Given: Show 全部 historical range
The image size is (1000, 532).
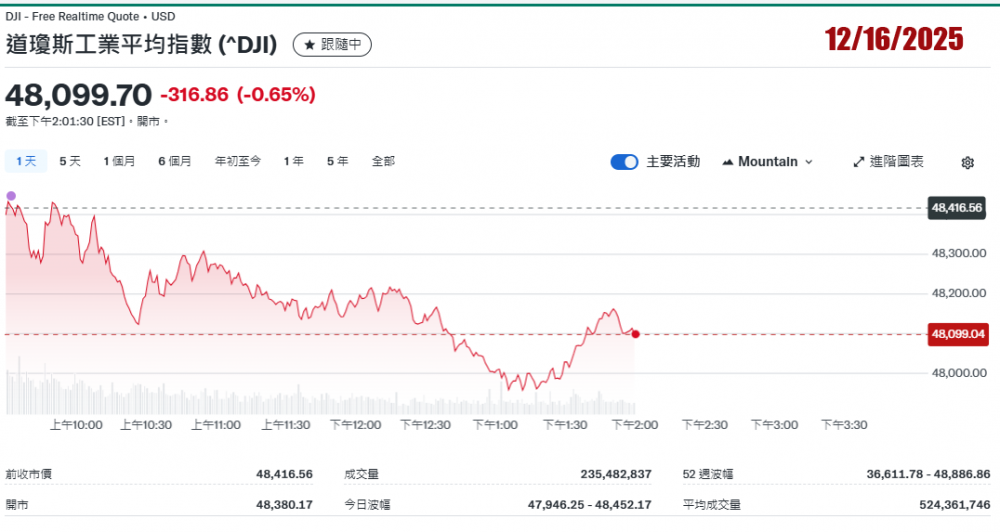Looking at the screenshot, I should point(383,161).
